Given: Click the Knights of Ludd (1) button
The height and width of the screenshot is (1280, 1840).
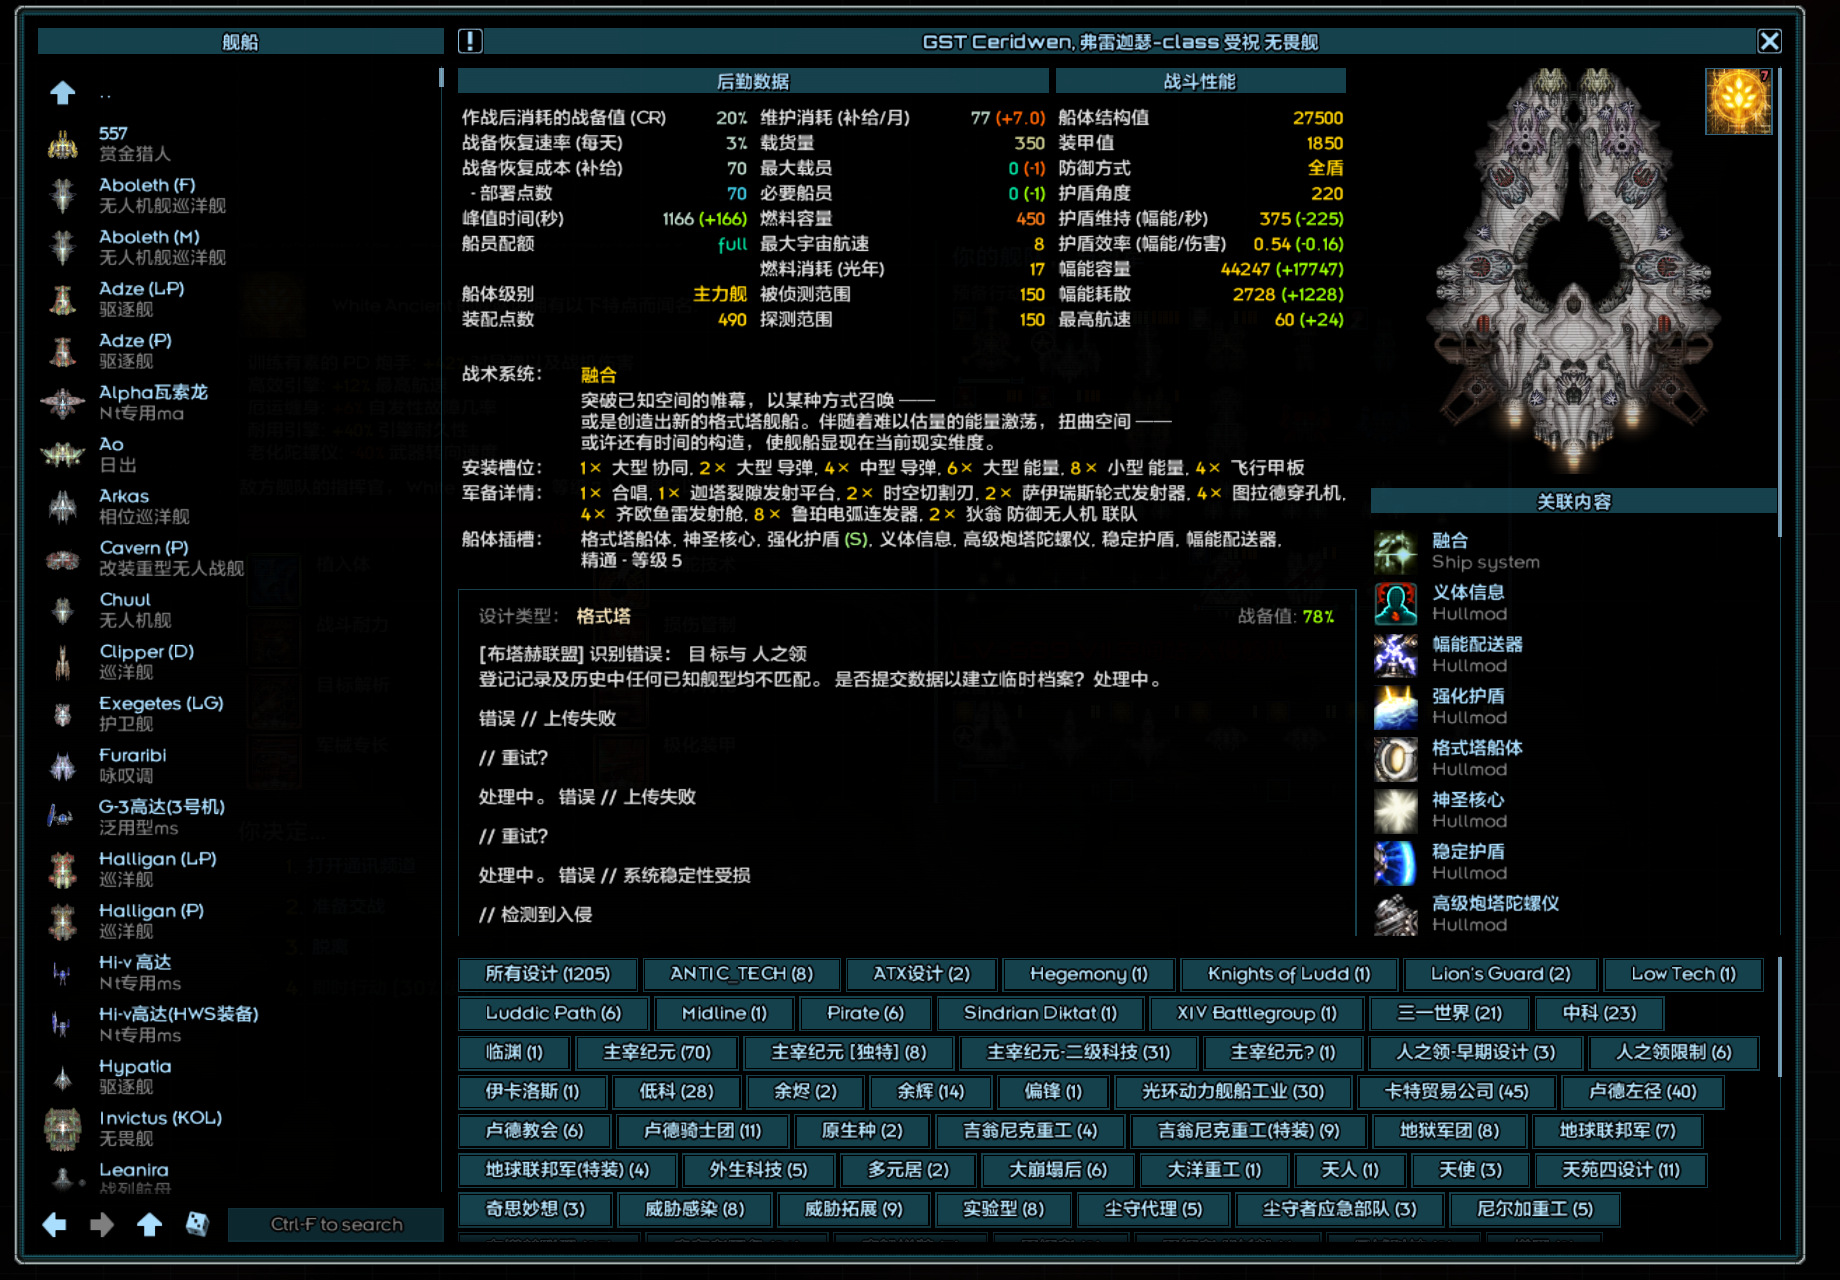Looking at the screenshot, I should [1288, 974].
